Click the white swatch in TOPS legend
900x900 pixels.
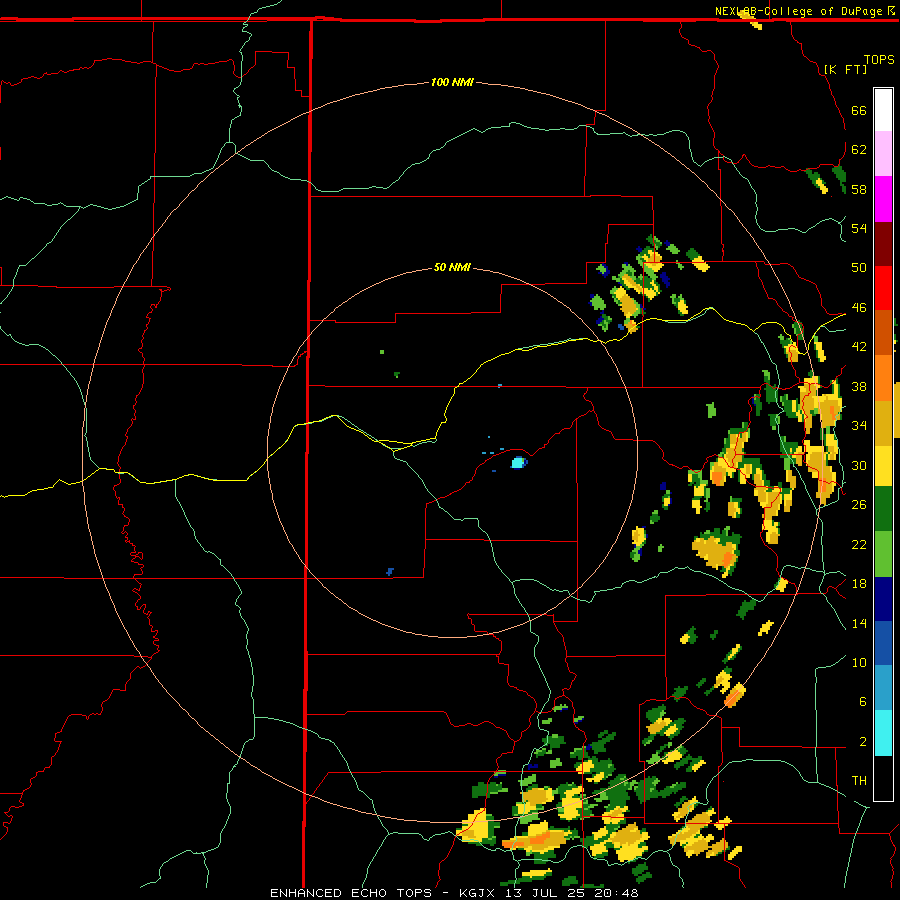click(x=883, y=110)
